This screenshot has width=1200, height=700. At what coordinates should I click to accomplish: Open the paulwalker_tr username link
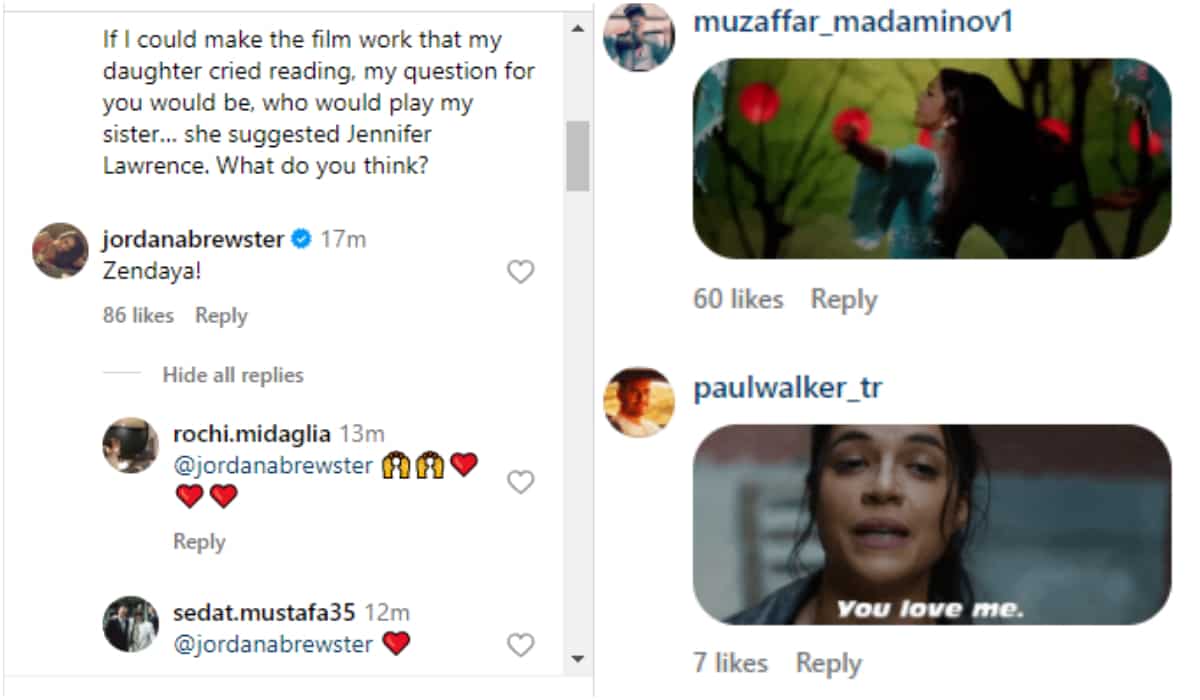coord(787,388)
